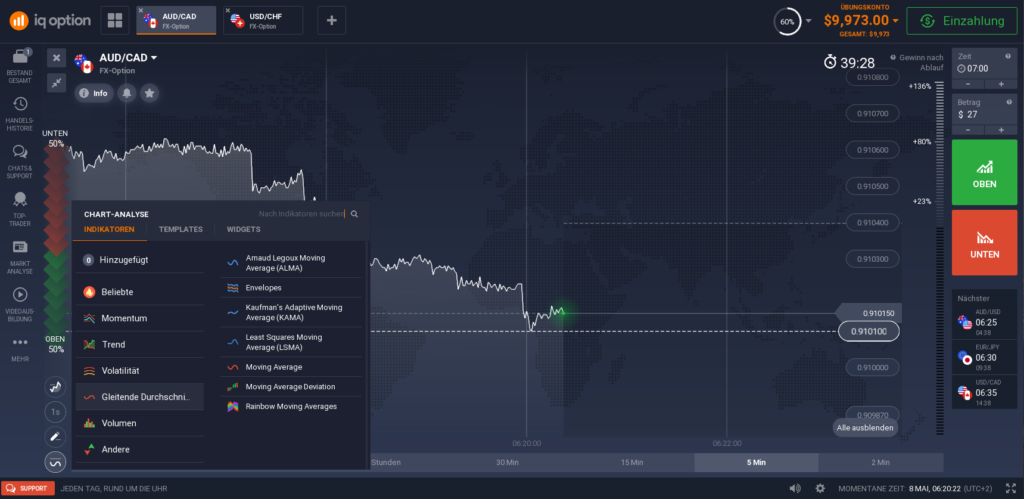Select the Widgets tab
The width and height of the screenshot is (1024, 499).
pyautogui.click(x=244, y=229)
